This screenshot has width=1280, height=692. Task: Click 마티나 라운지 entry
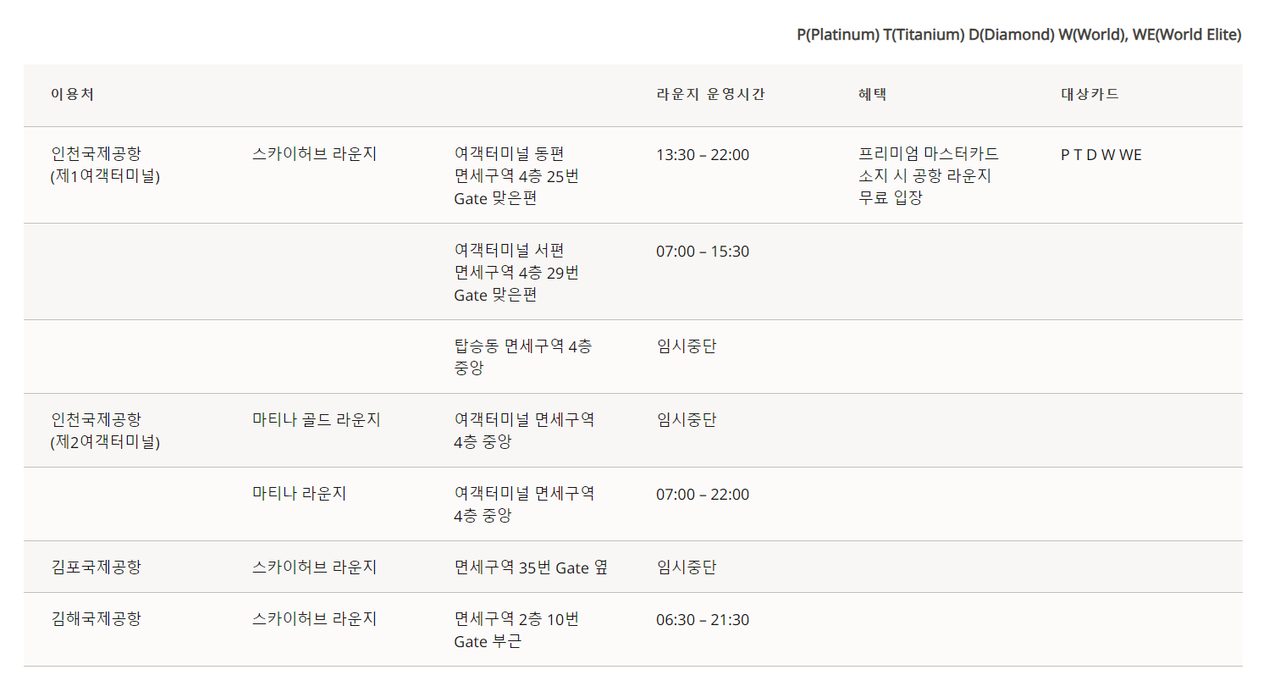(x=299, y=494)
